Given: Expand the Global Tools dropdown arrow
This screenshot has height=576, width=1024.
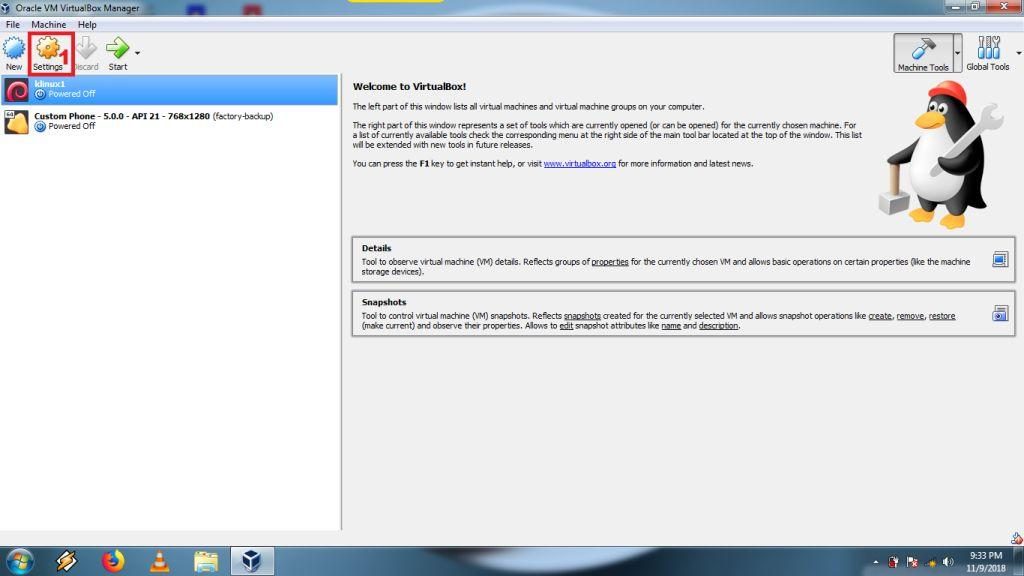Looking at the screenshot, I should click(1018, 54).
